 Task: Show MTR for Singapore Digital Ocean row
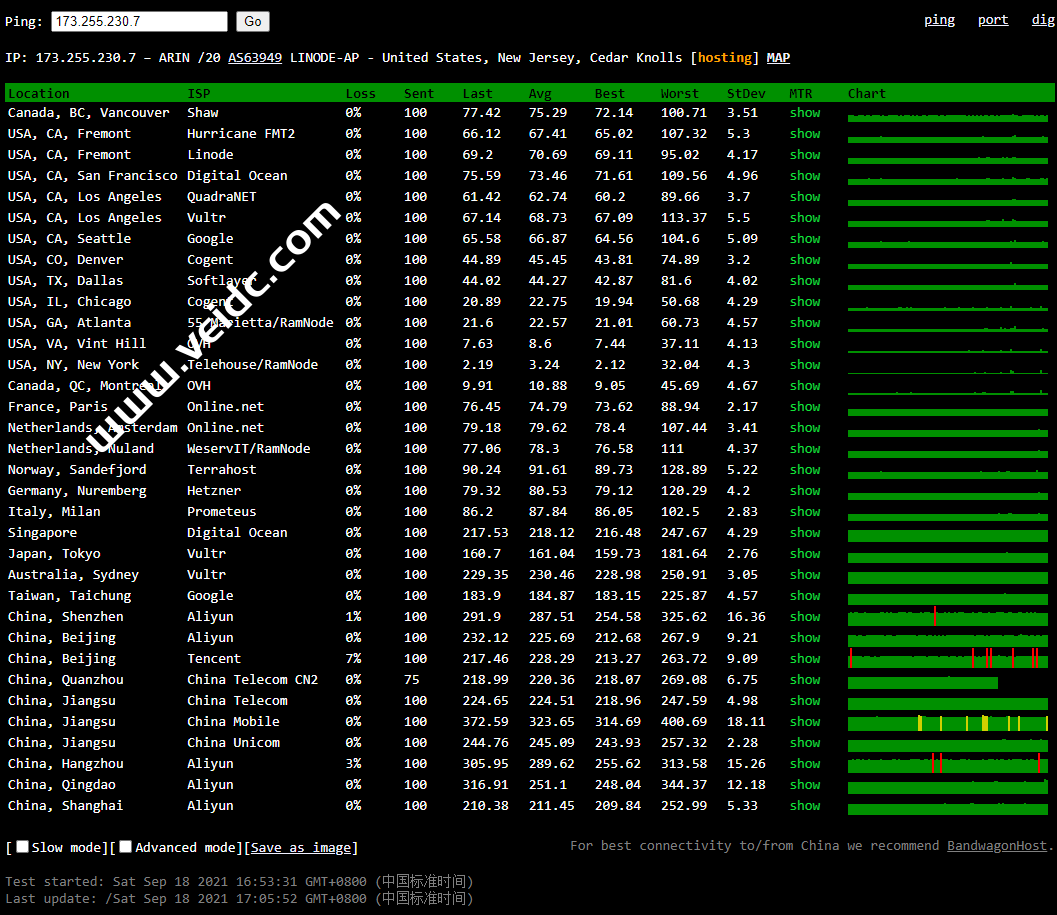click(804, 533)
